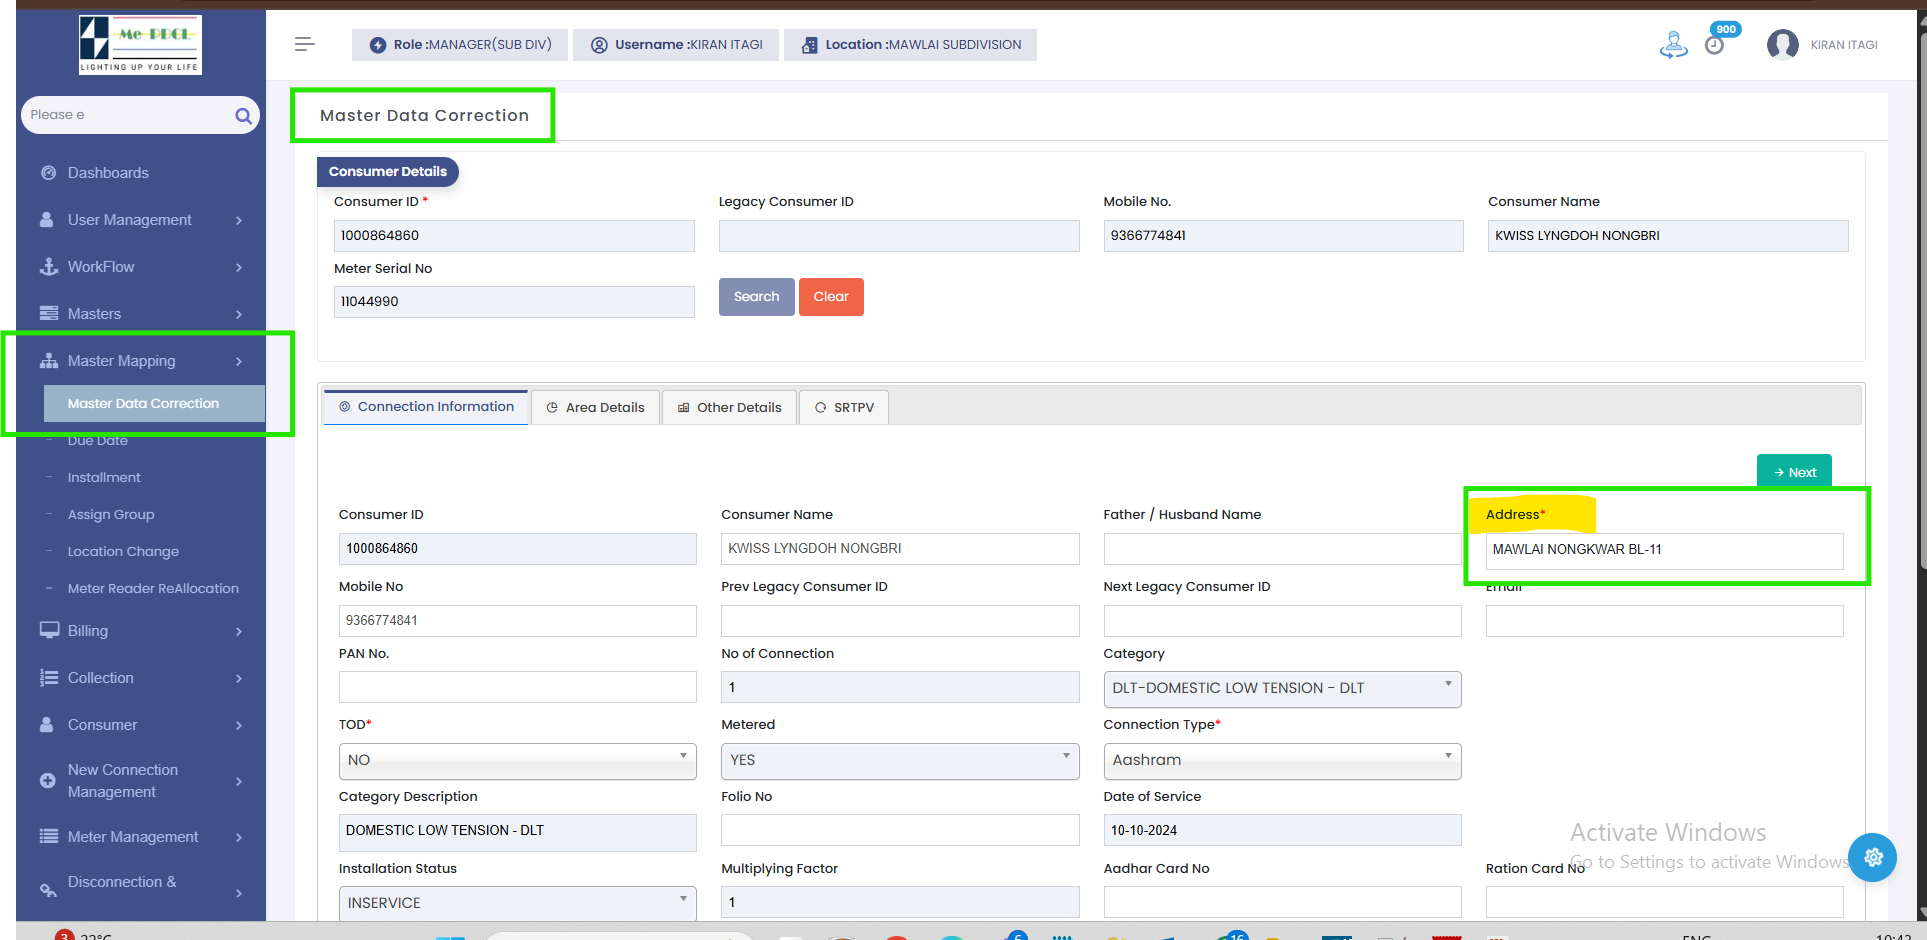Open the Connection Type dropdown Aashram
Viewport: 1927px width, 940px height.
point(1282,761)
